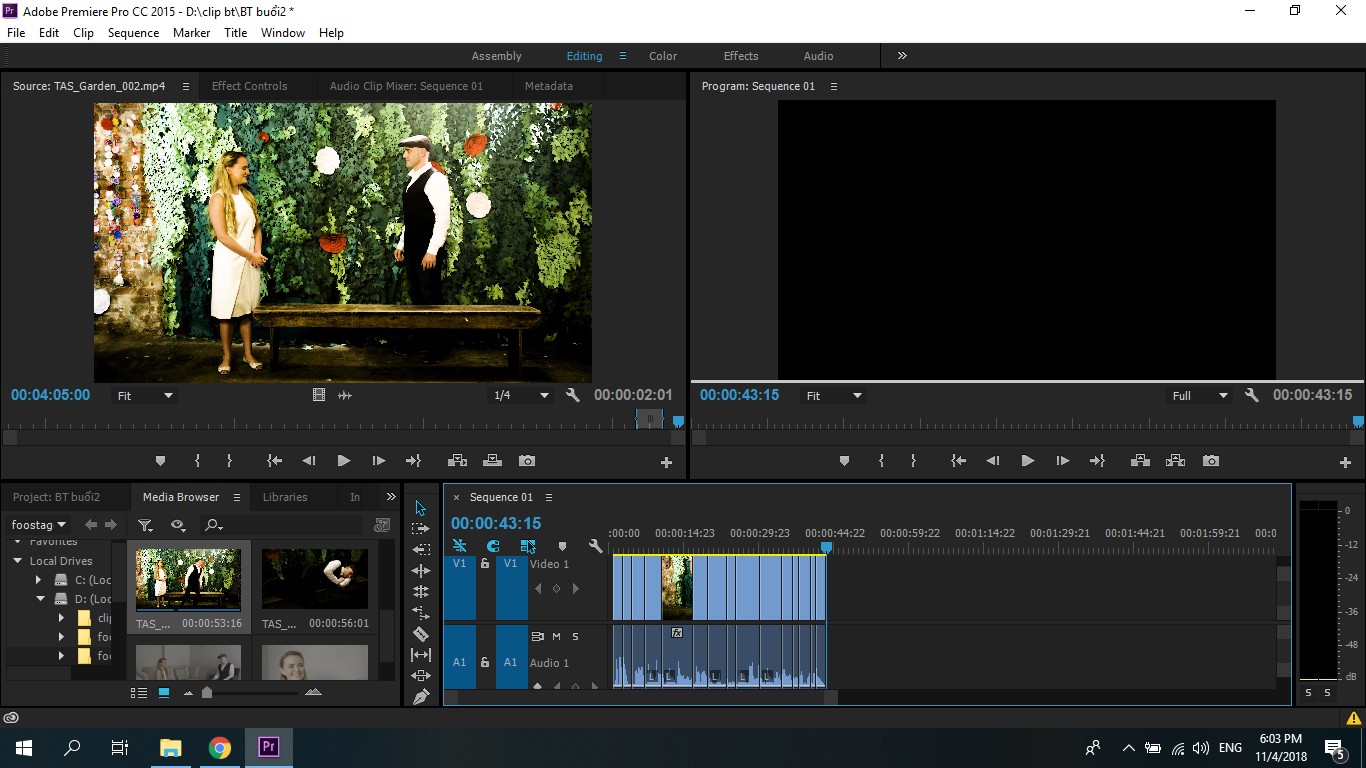Click the thumbnail size zoom slider
The height and width of the screenshot is (768, 1366).
pos(207,692)
